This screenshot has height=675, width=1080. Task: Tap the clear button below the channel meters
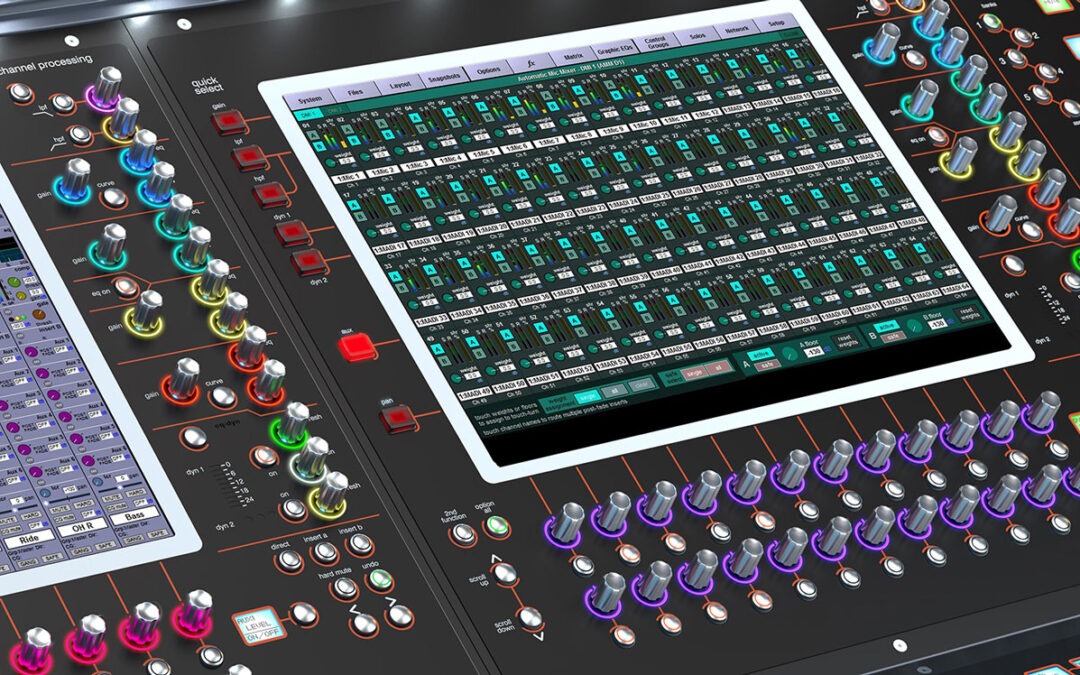641,385
